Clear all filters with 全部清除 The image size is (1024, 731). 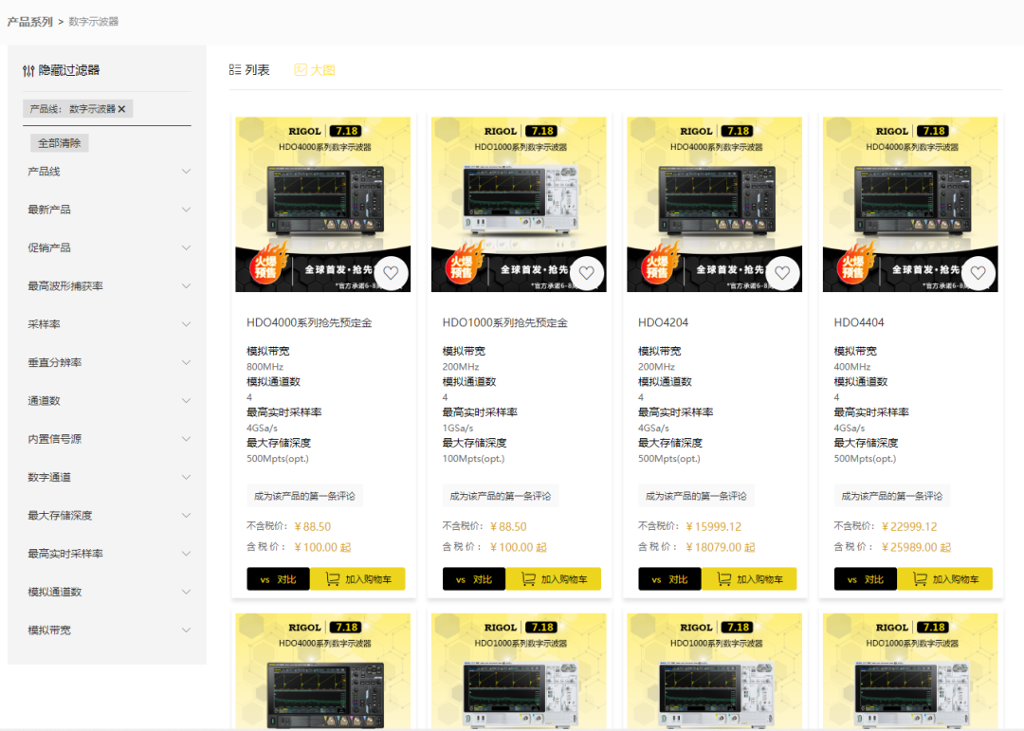click(59, 143)
